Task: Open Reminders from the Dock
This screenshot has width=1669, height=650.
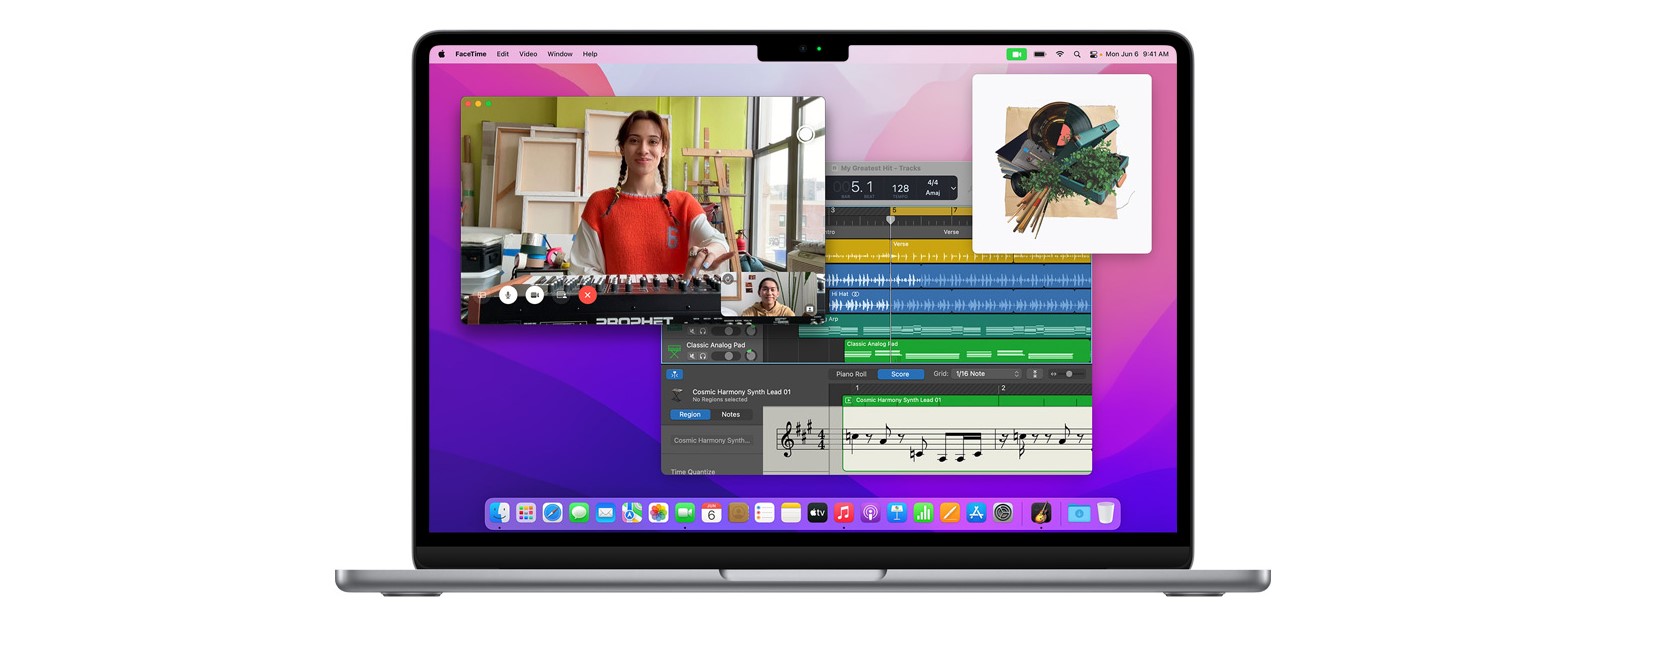Action: pyautogui.click(x=764, y=513)
